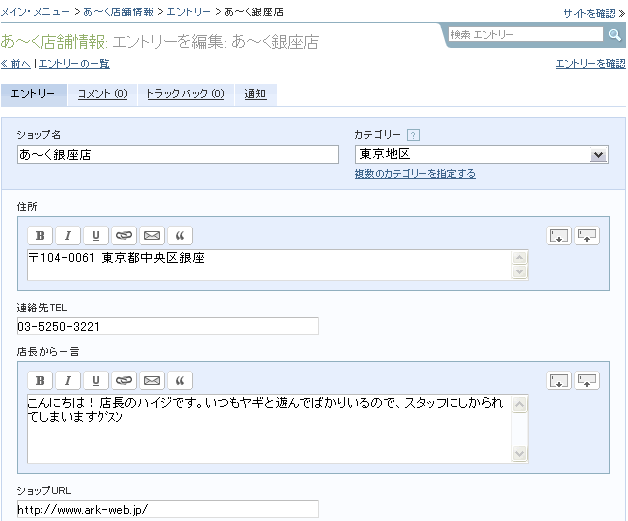Select the 通知 tab
Viewport: 628px width, 521px height.
[256, 94]
